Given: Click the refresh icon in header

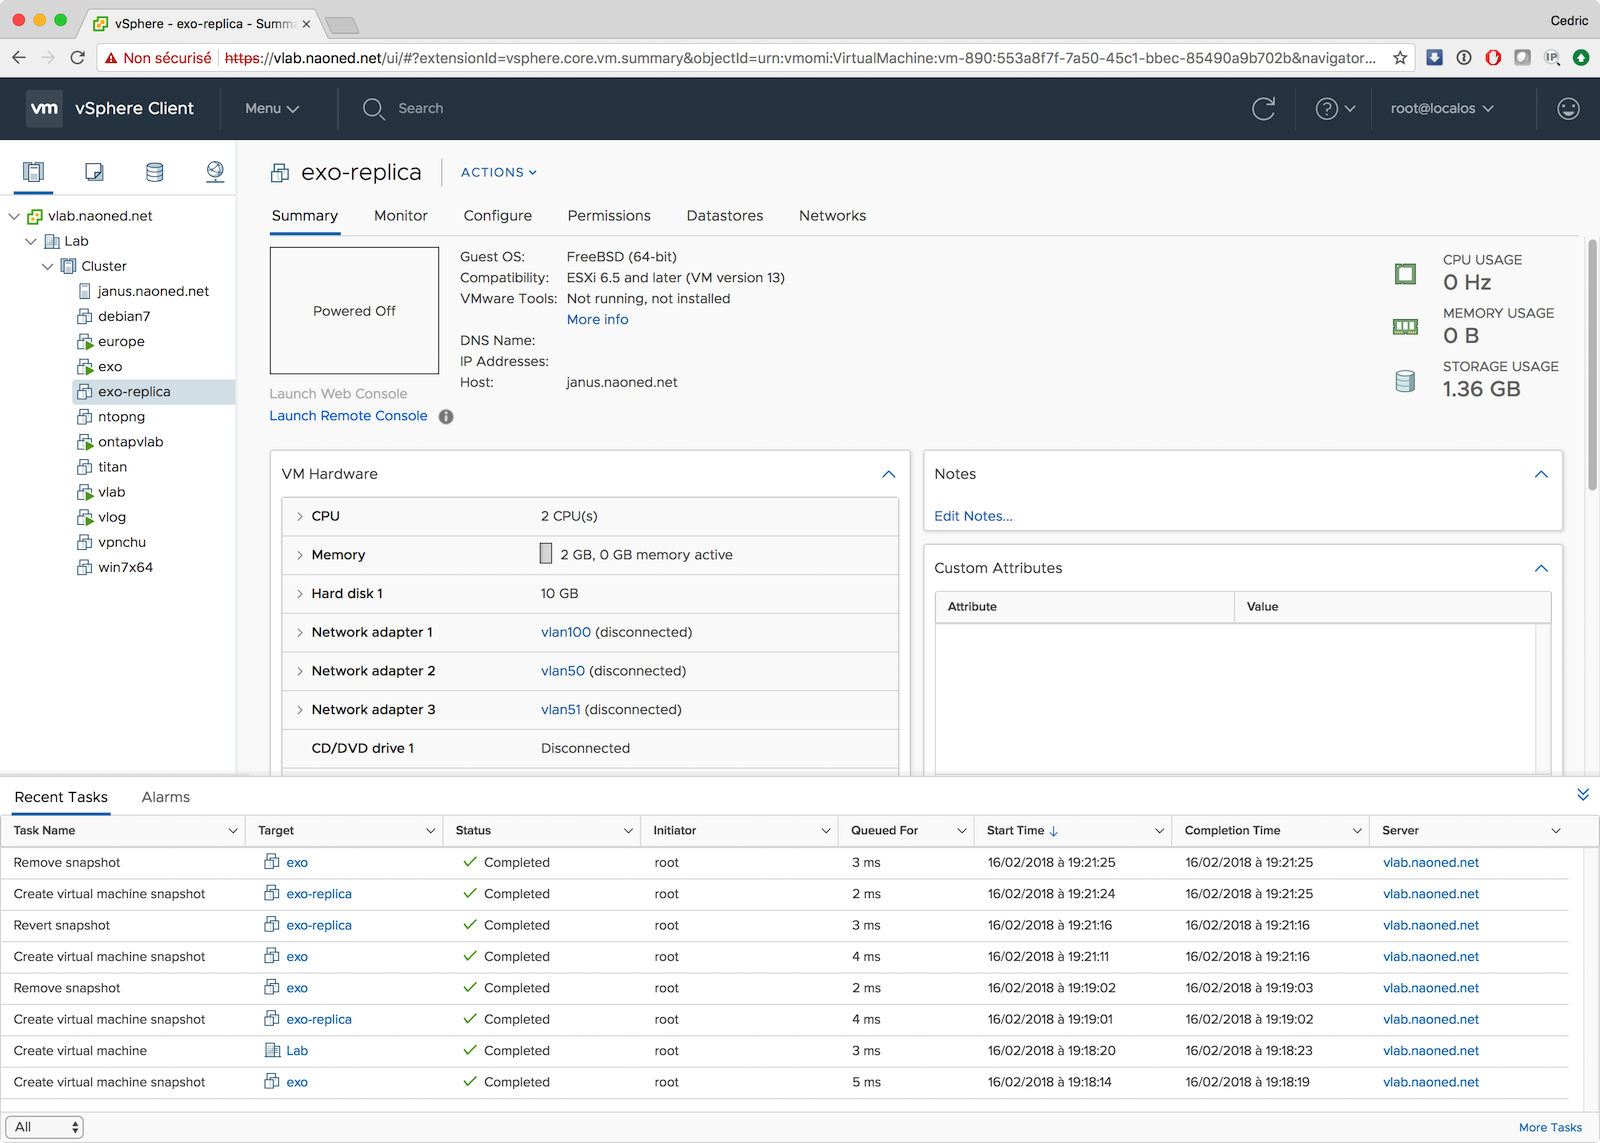Looking at the screenshot, I should pos(1263,109).
